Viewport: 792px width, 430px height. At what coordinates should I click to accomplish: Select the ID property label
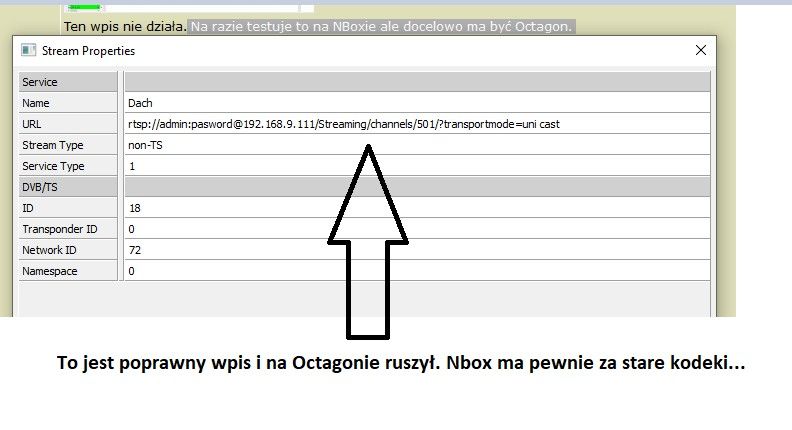coord(68,208)
